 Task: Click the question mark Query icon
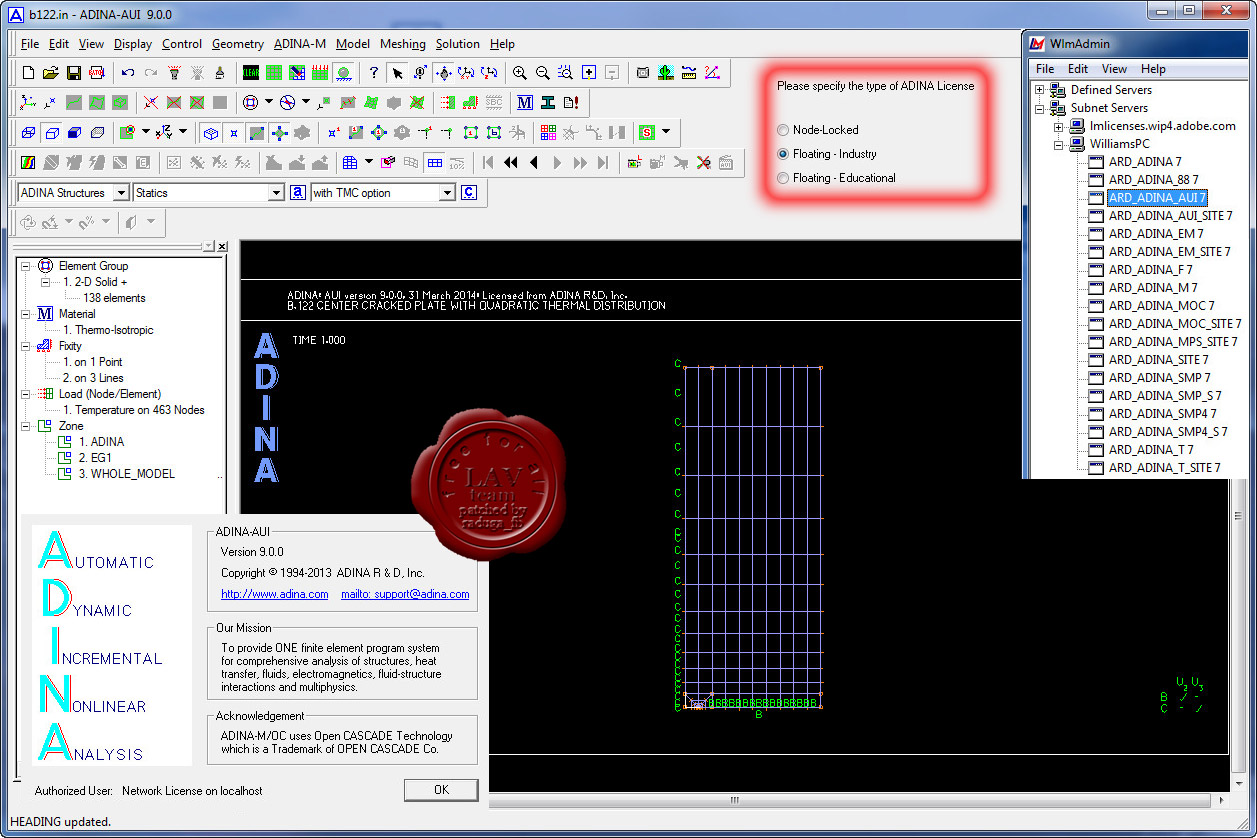pos(373,72)
